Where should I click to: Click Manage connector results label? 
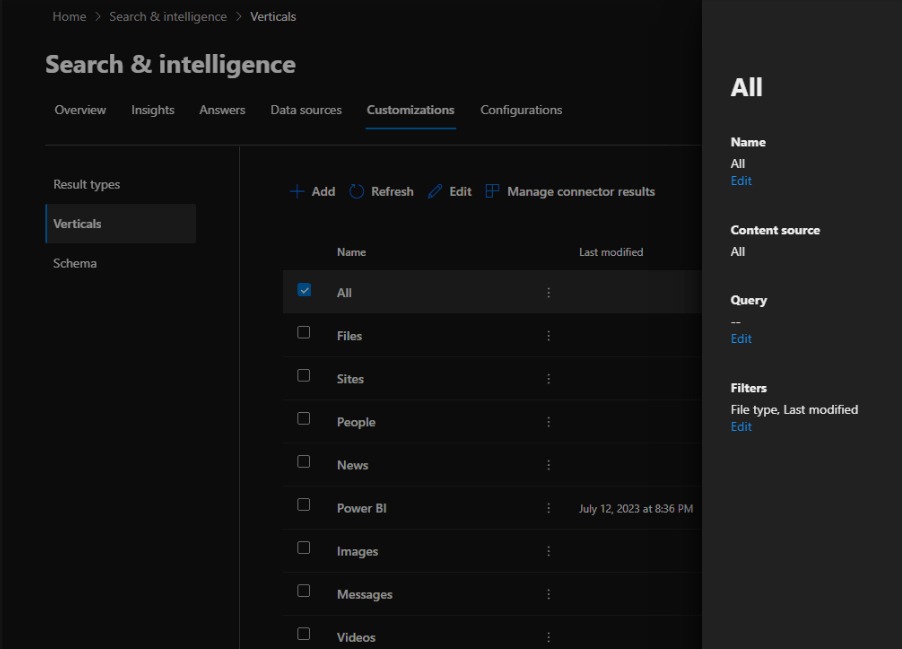click(581, 192)
